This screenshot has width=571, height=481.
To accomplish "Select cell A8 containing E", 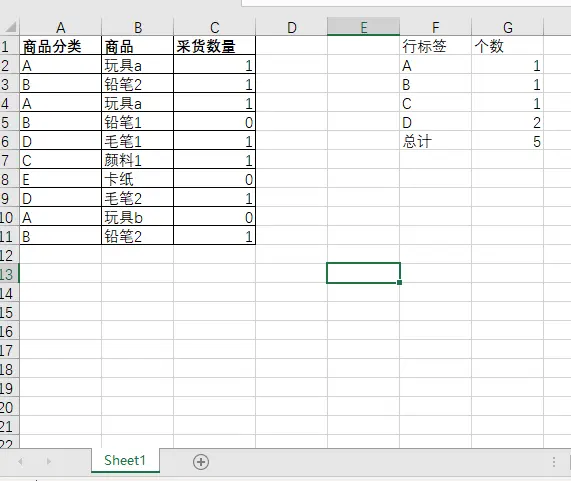I will [x=60, y=179].
